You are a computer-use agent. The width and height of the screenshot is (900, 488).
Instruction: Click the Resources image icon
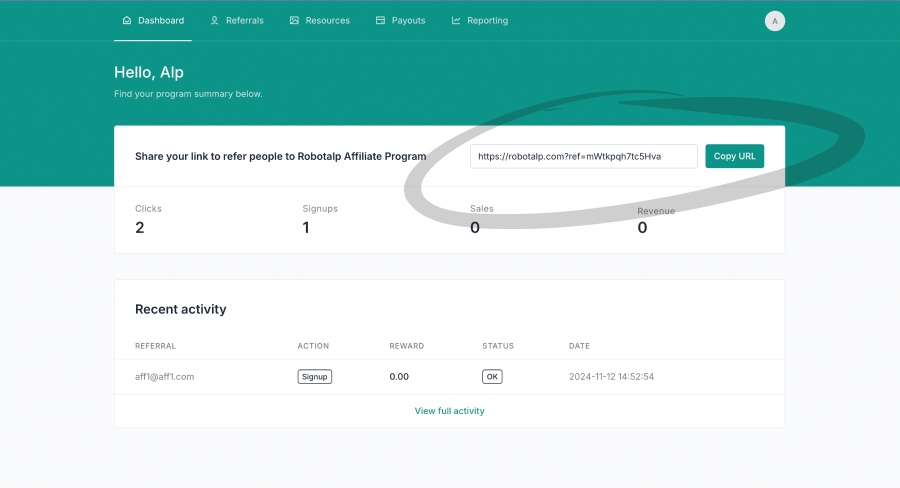click(294, 20)
